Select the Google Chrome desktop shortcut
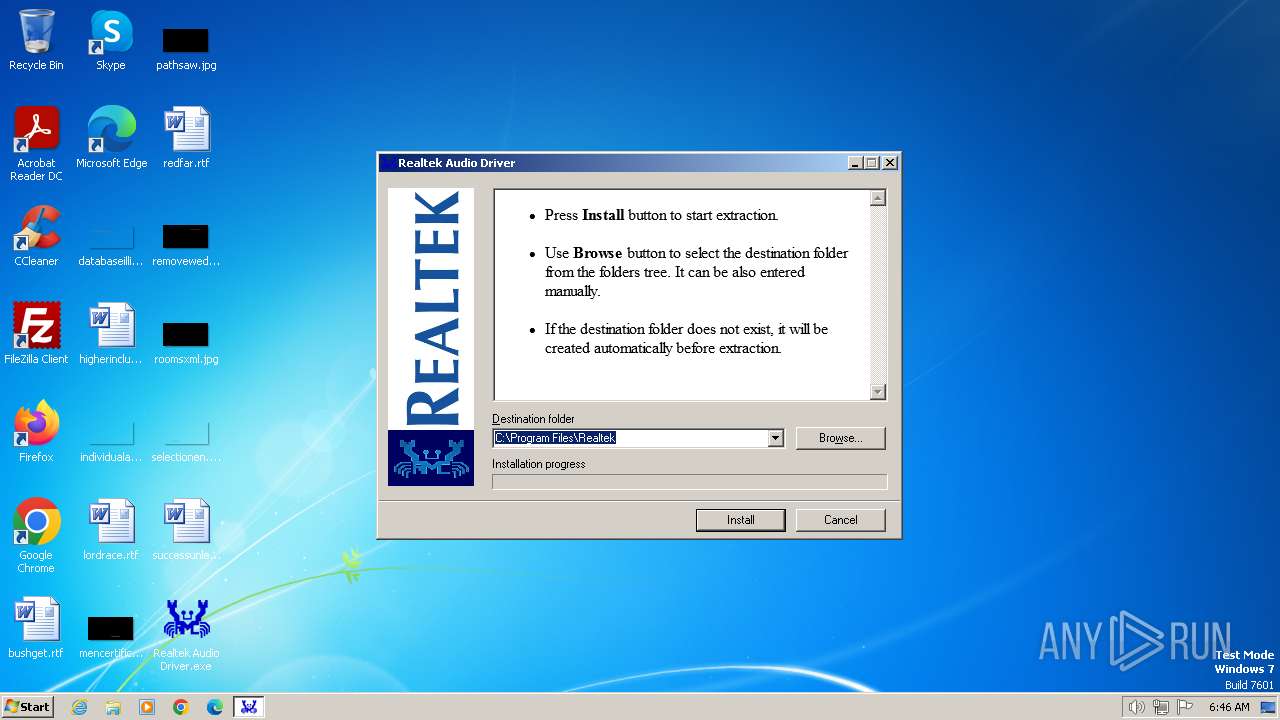1280x720 pixels. pos(36,536)
